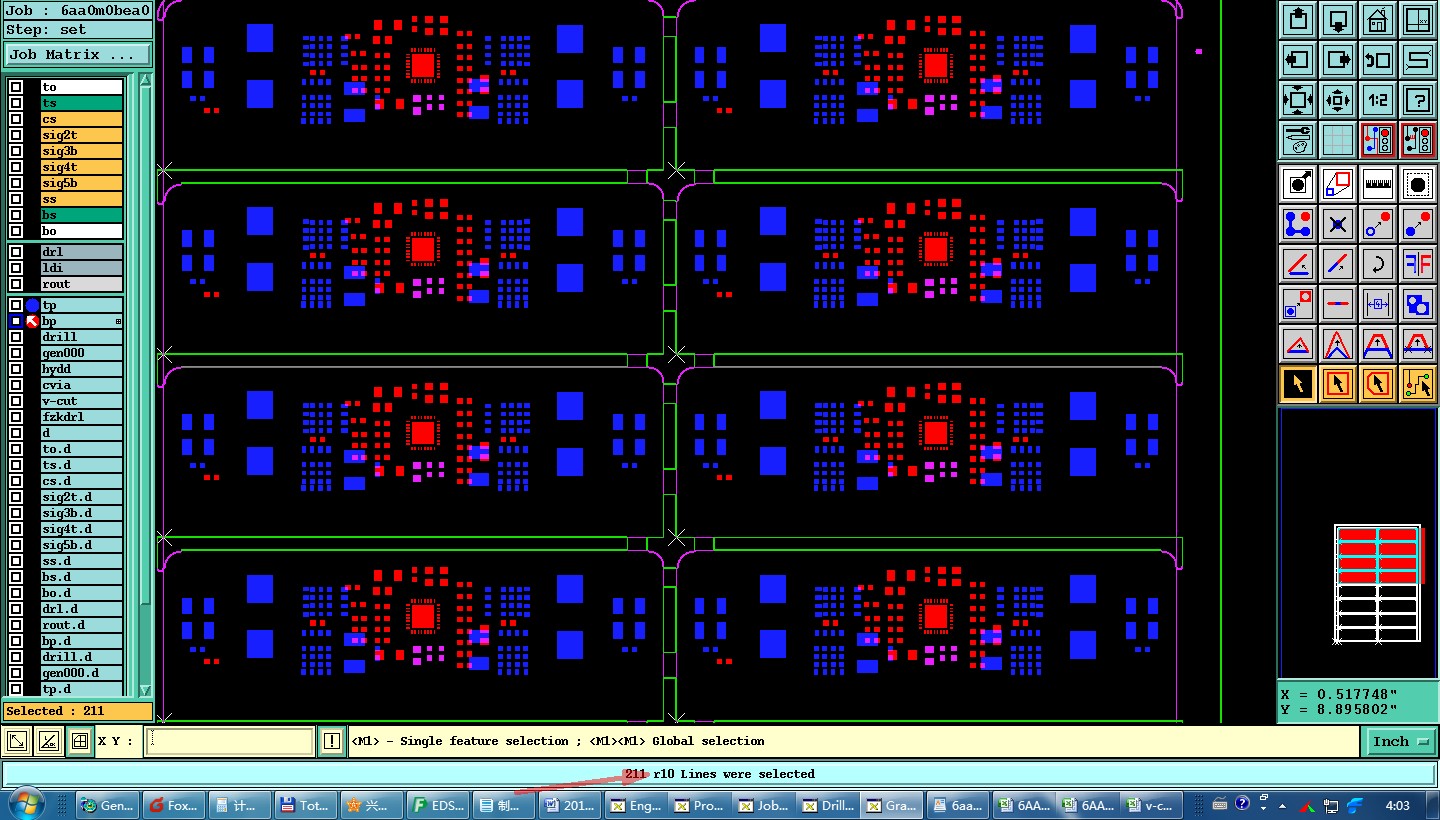Select the sig5b layer row
Screen dimensions: 1440x820
[x=82, y=183]
